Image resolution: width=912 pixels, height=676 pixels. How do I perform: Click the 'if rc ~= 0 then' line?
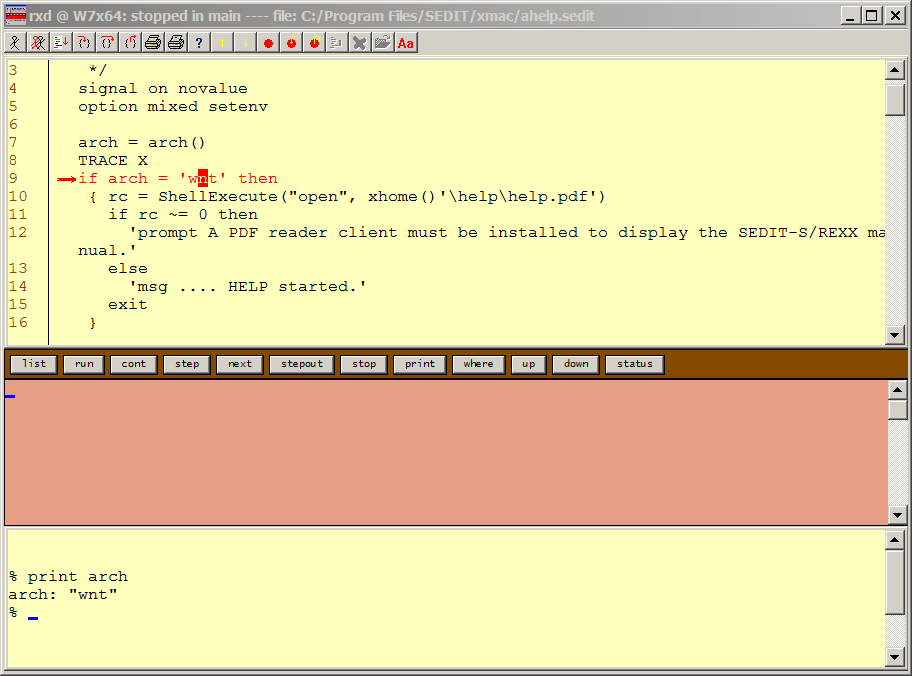(x=183, y=215)
